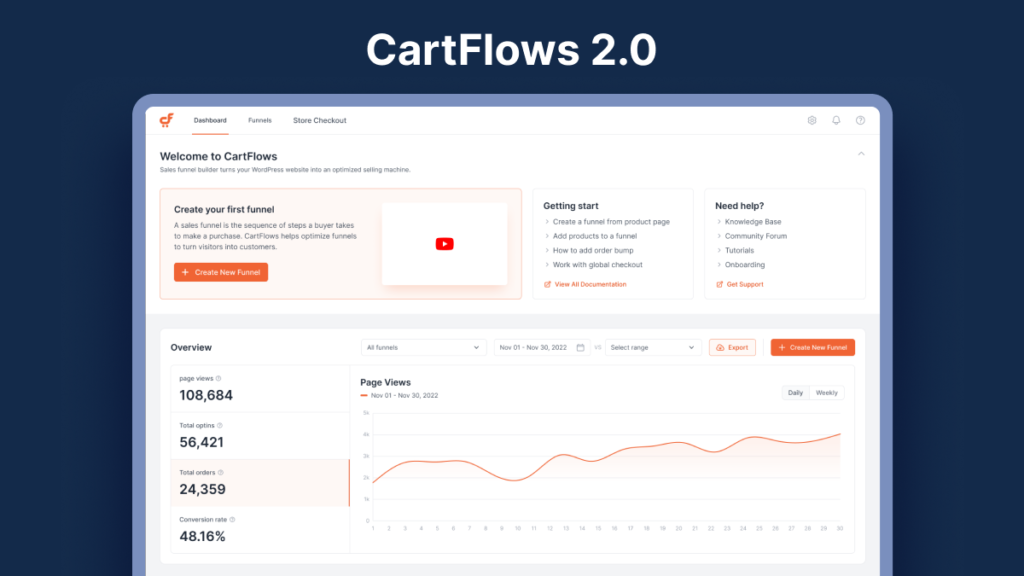Switch chart to Weekly view
The image size is (1024, 576).
click(x=826, y=392)
